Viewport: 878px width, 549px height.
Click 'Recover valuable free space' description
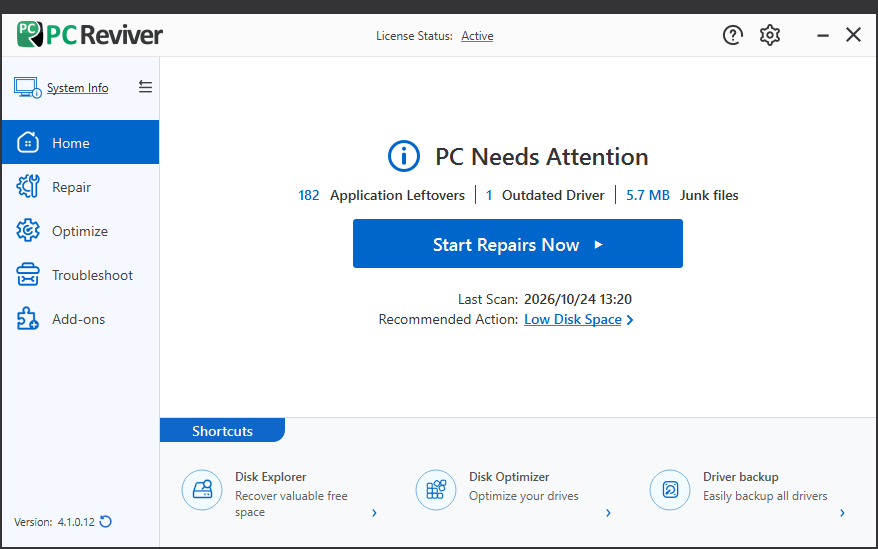(291, 504)
